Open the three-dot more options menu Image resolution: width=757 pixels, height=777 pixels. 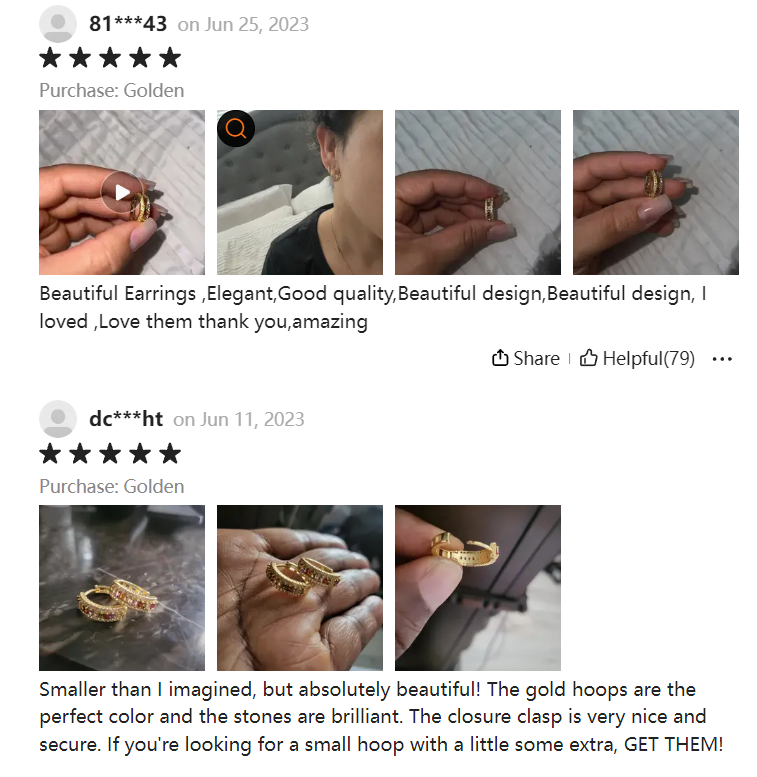pyautogui.click(x=722, y=359)
